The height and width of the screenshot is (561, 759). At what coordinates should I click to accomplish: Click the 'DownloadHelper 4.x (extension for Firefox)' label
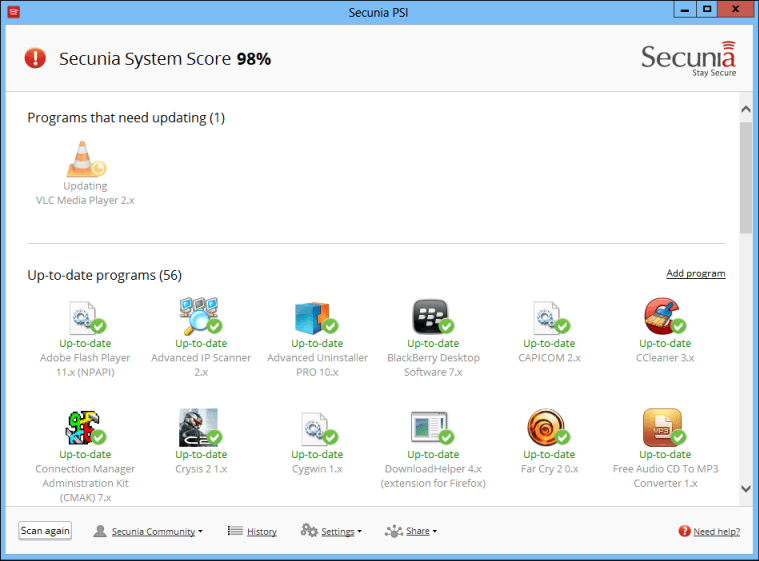(x=433, y=476)
